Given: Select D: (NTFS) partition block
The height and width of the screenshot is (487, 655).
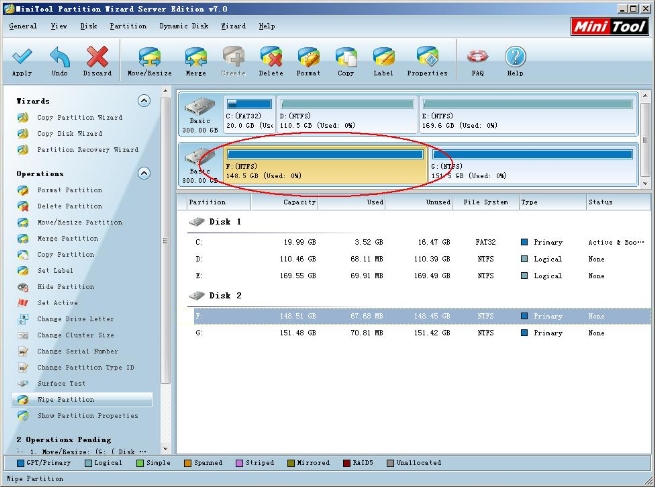Looking at the screenshot, I should (347, 114).
